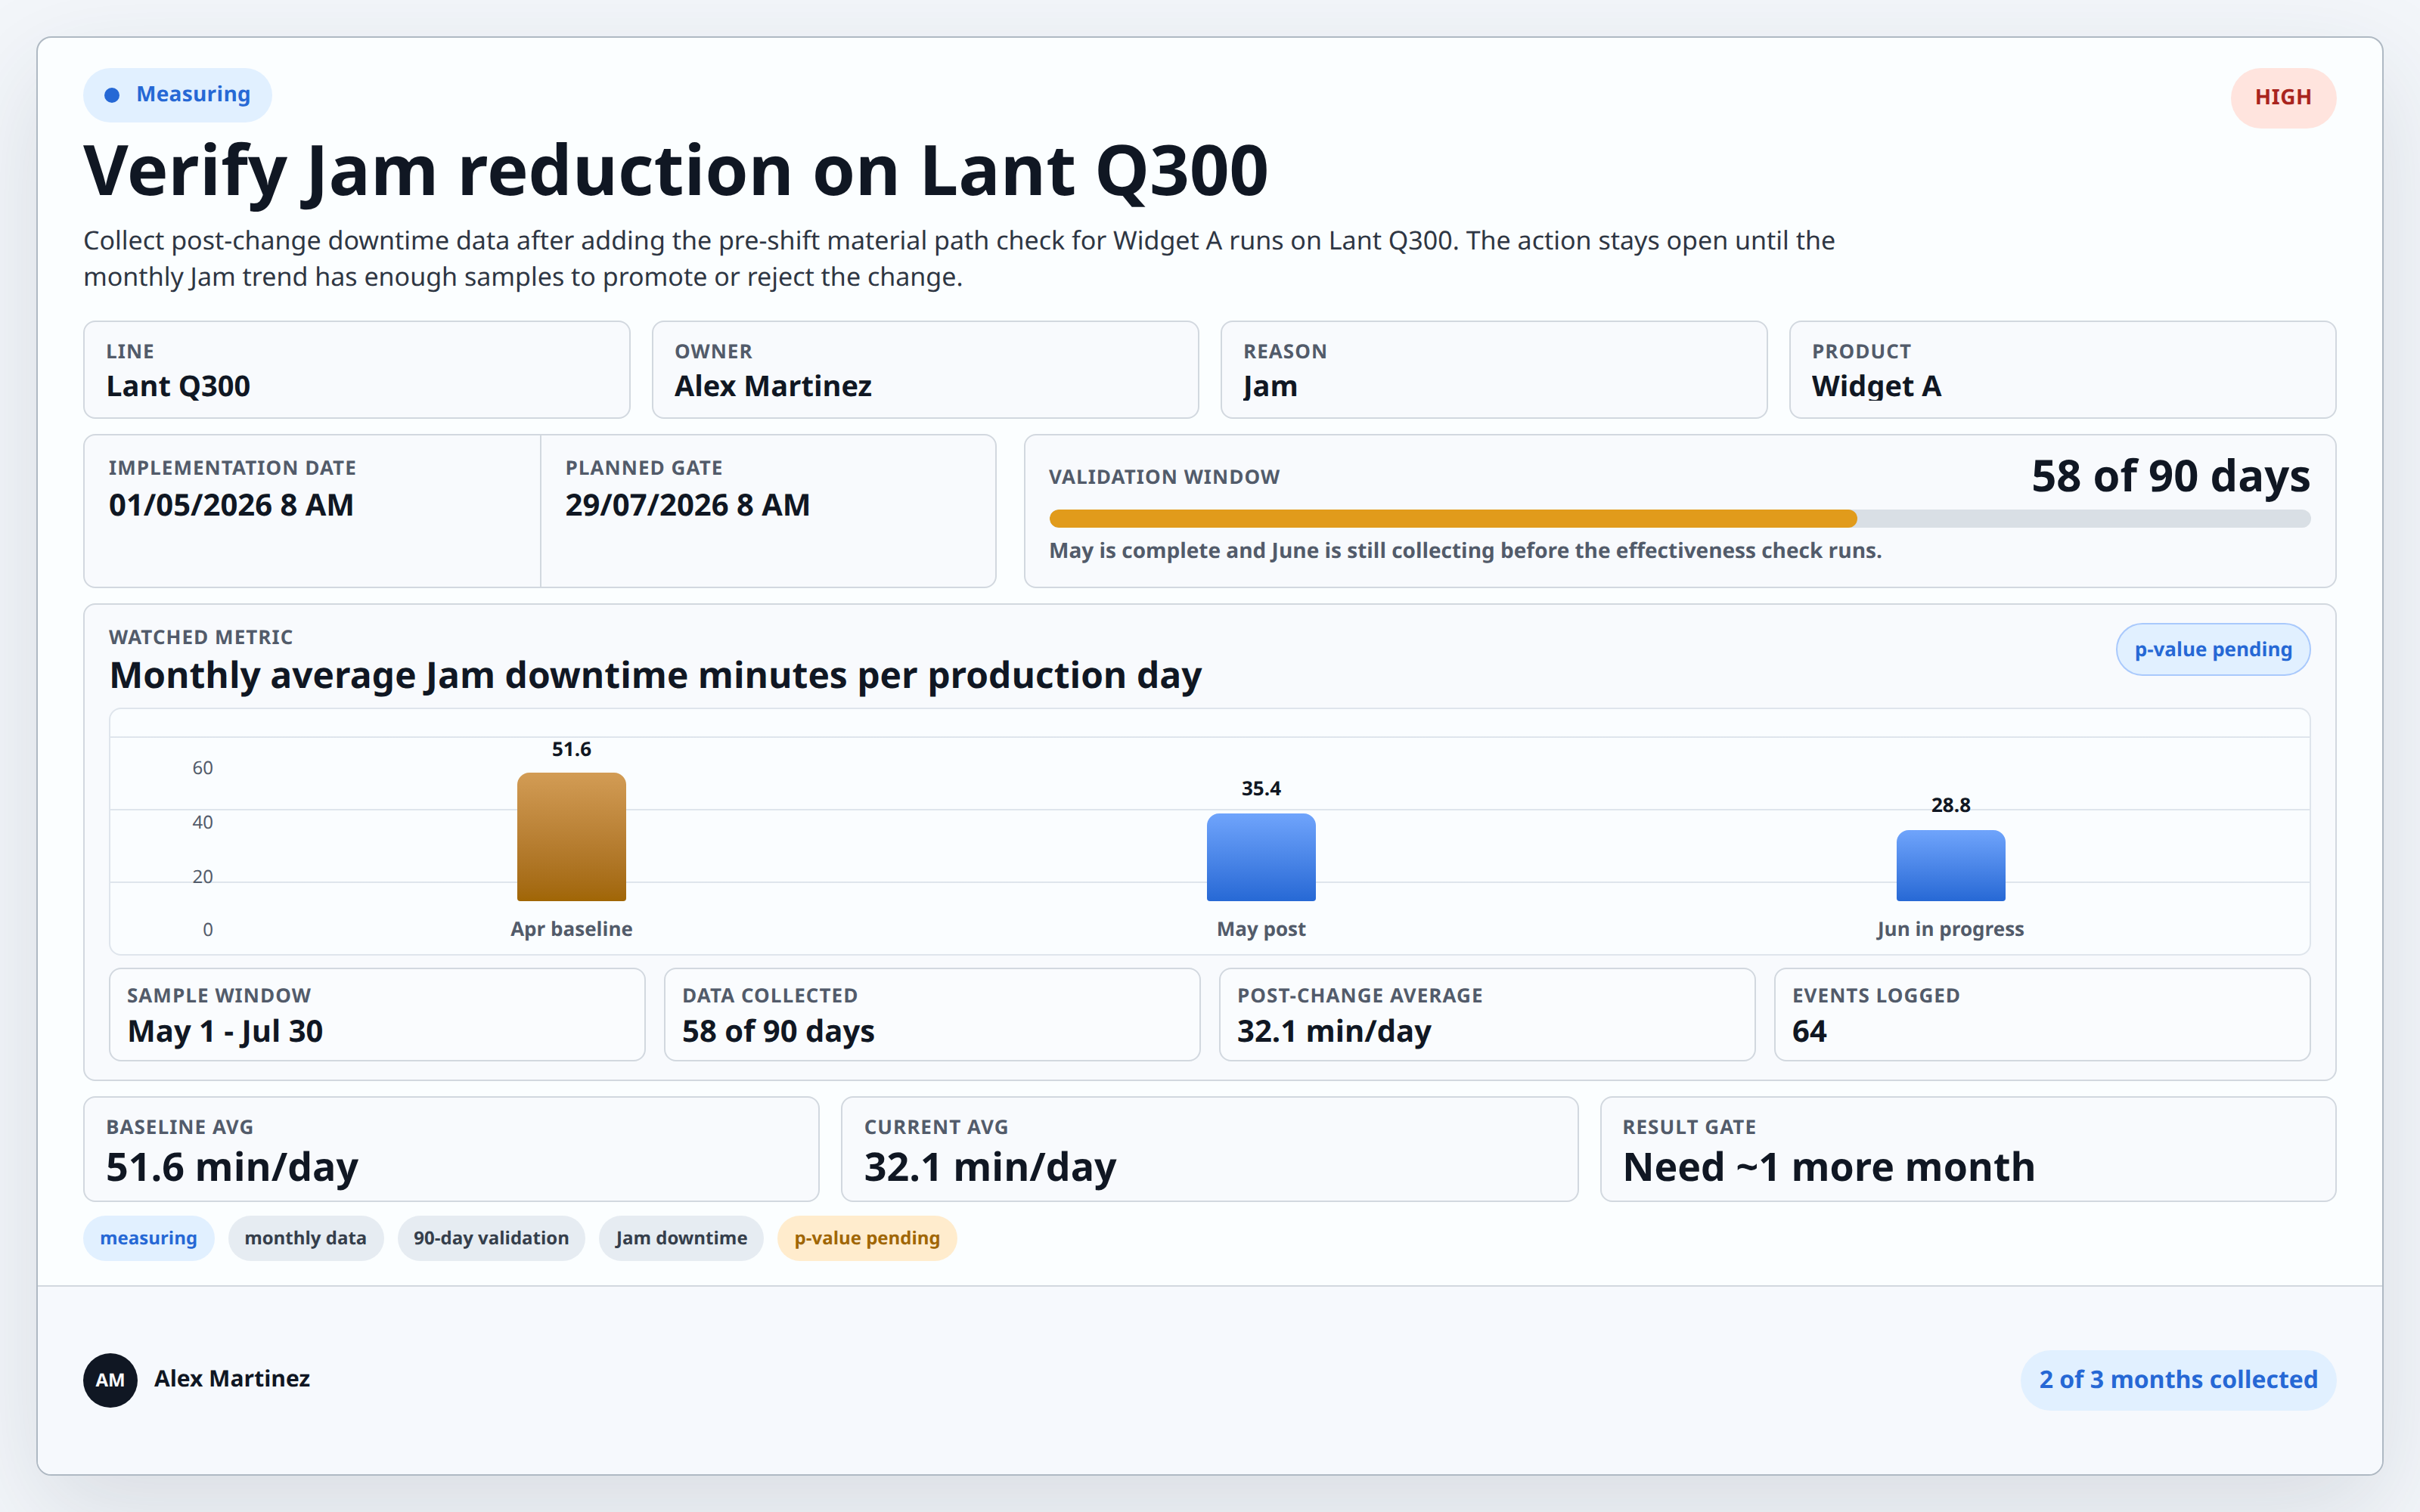This screenshot has width=2420, height=1512.
Task: Click the monthly data tag chip
Action: pyautogui.click(x=305, y=1238)
